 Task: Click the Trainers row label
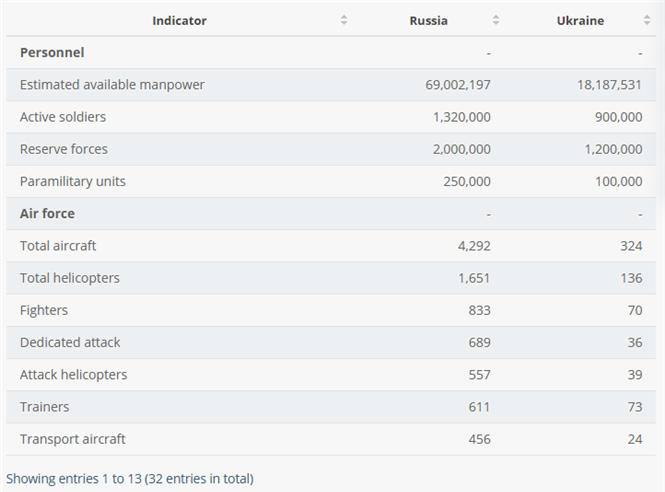[x=44, y=407]
